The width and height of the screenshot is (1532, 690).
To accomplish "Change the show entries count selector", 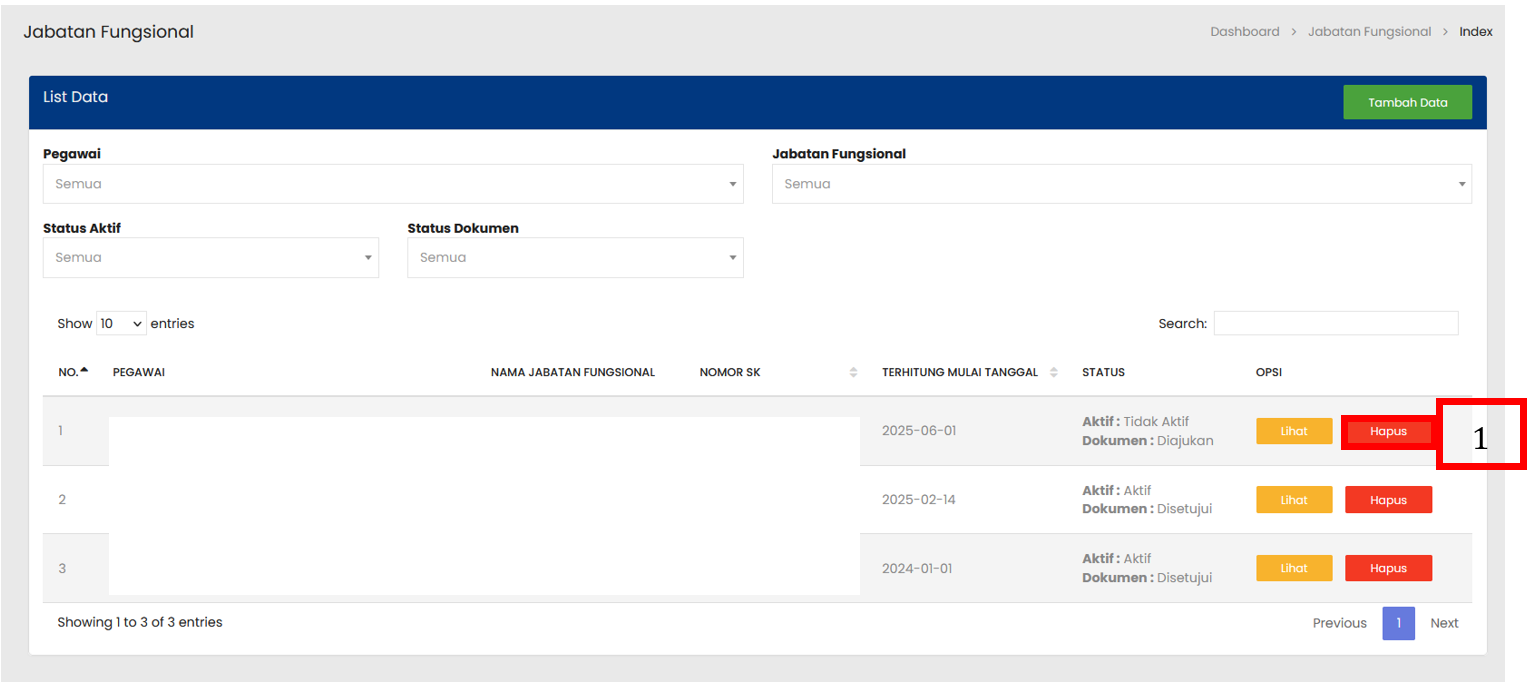I will pyautogui.click(x=121, y=324).
